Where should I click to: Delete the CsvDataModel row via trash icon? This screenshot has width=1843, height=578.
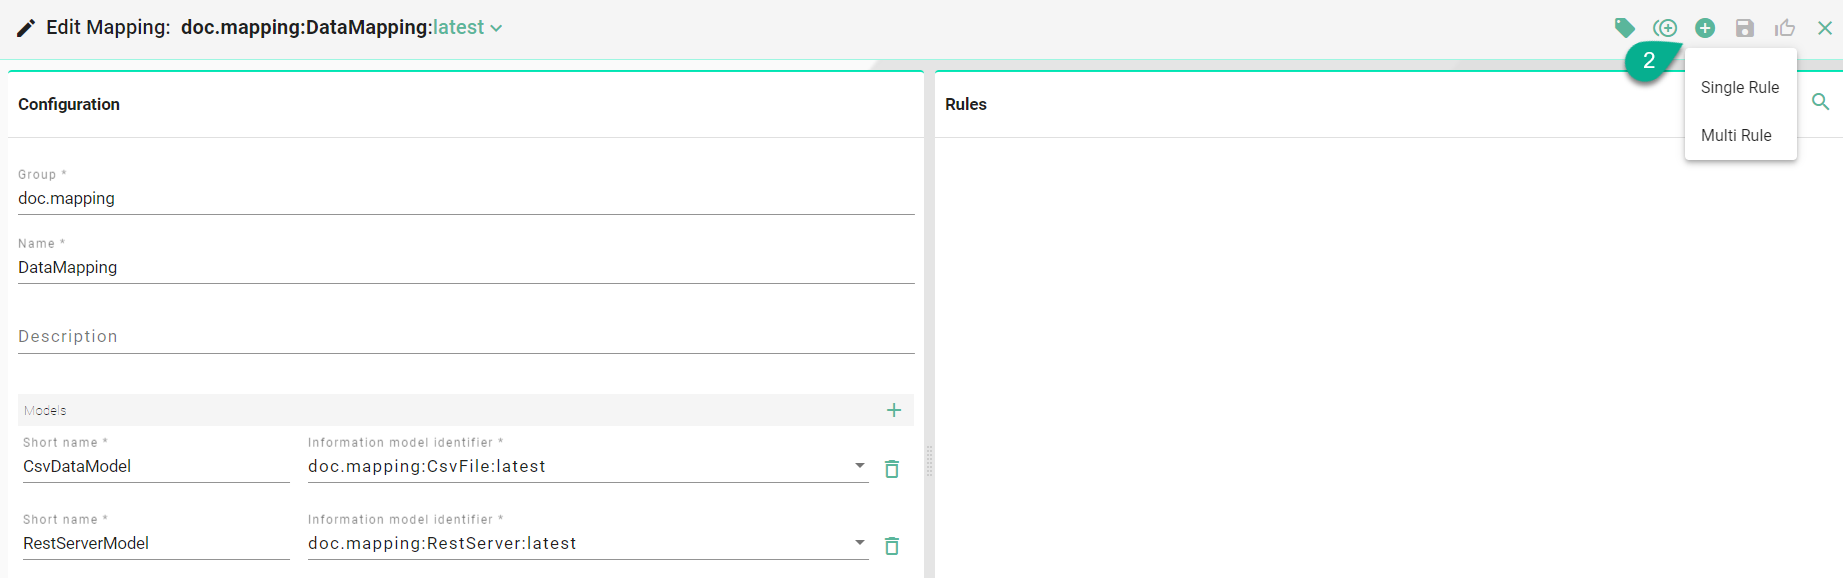point(892,469)
